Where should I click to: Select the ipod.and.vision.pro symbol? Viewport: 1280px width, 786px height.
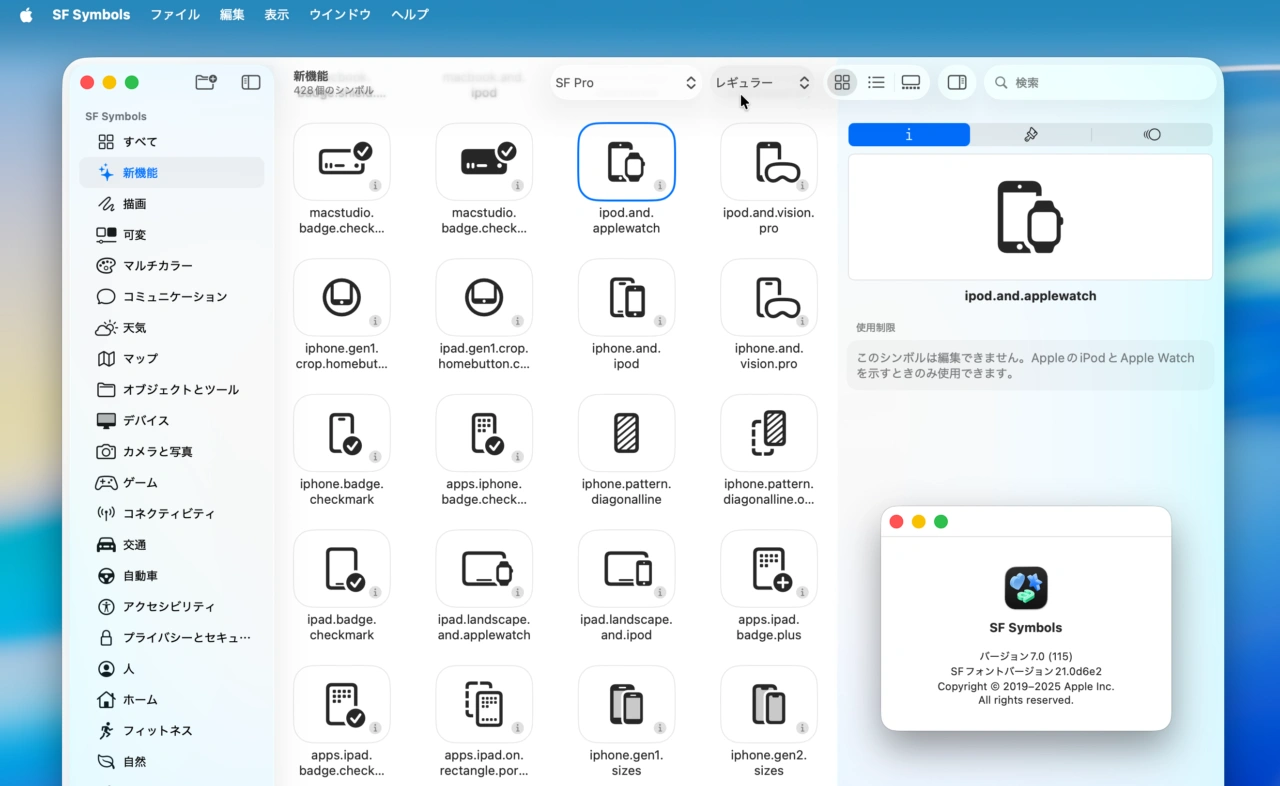coord(768,163)
